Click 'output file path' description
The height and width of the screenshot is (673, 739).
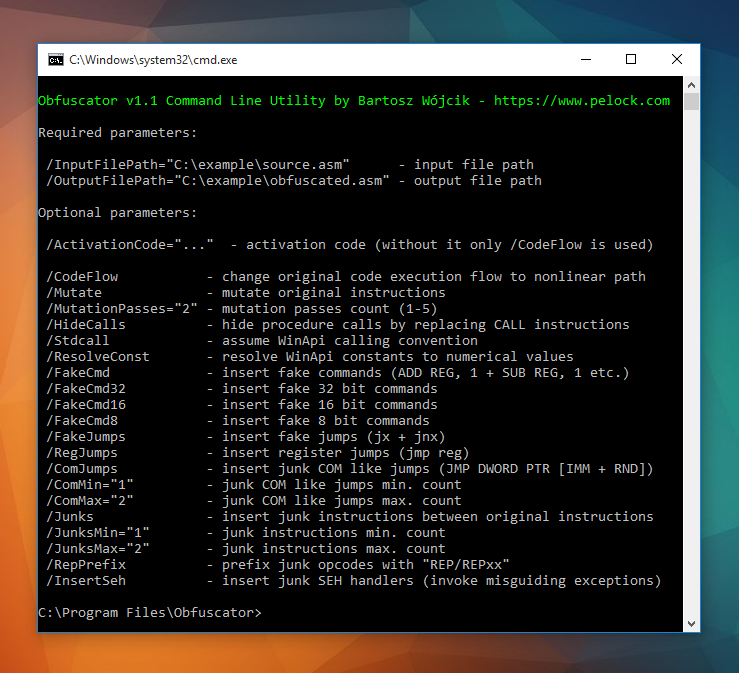(x=478, y=181)
